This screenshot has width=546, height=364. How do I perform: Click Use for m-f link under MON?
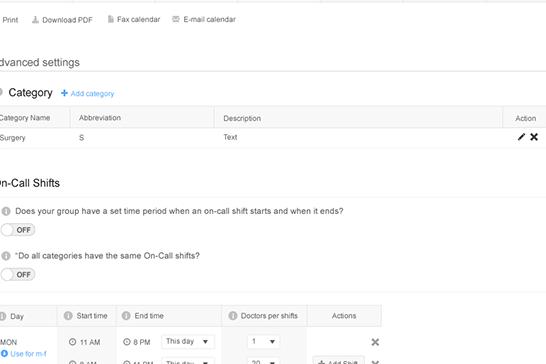(x=23, y=354)
